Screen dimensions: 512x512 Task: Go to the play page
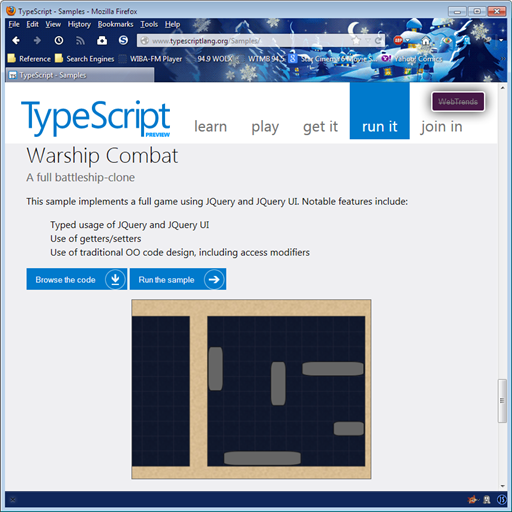pyautogui.click(x=265, y=127)
